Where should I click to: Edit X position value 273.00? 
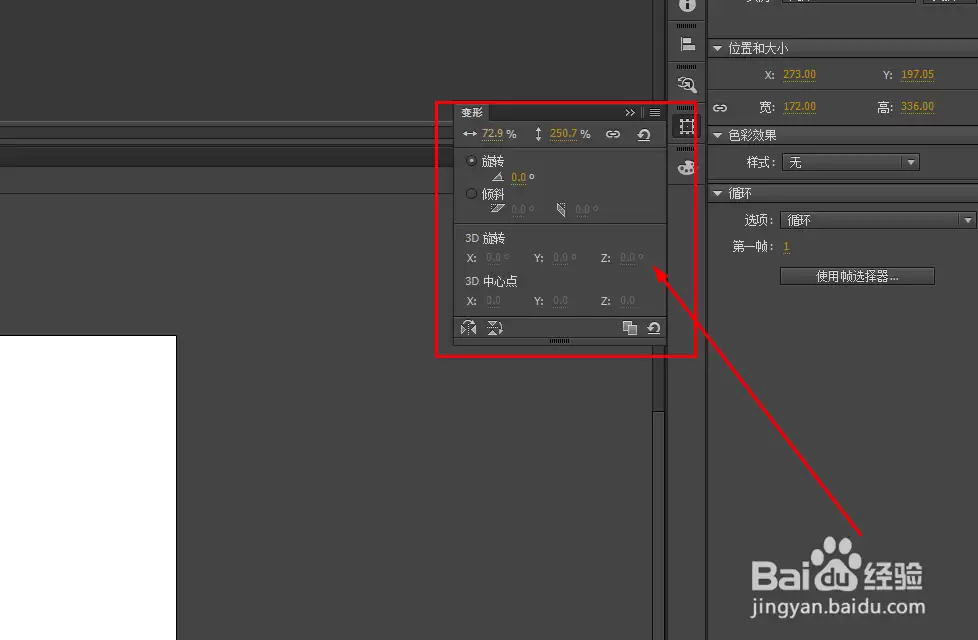(799, 74)
